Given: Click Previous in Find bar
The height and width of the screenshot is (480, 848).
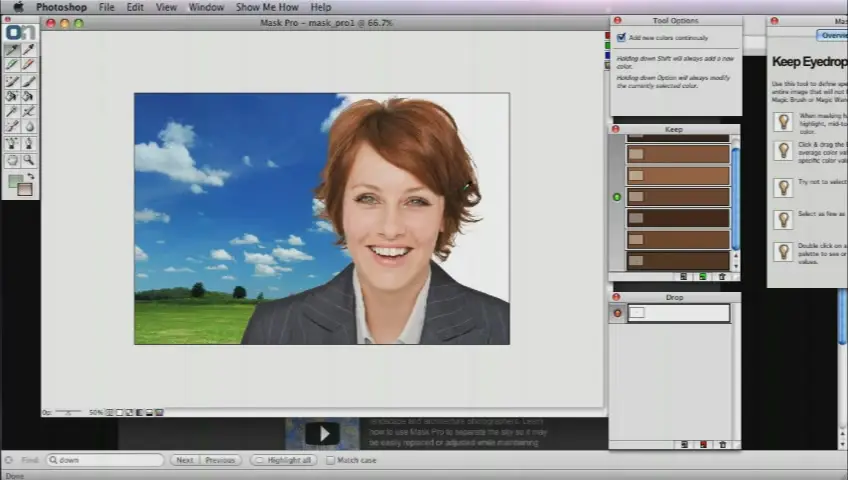Looking at the screenshot, I should click(220, 460).
